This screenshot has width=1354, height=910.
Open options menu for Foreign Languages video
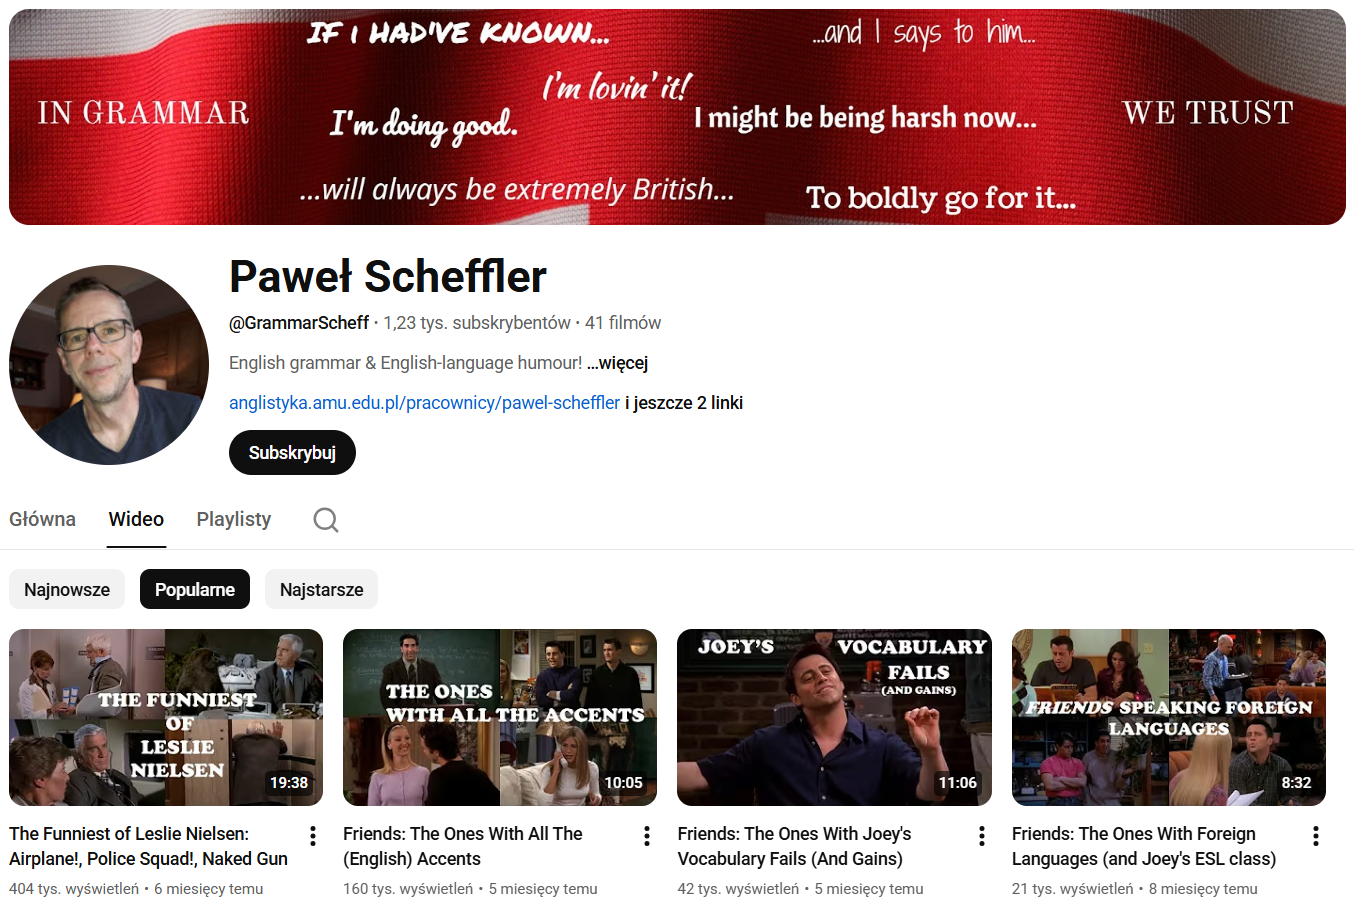pyautogui.click(x=1316, y=836)
